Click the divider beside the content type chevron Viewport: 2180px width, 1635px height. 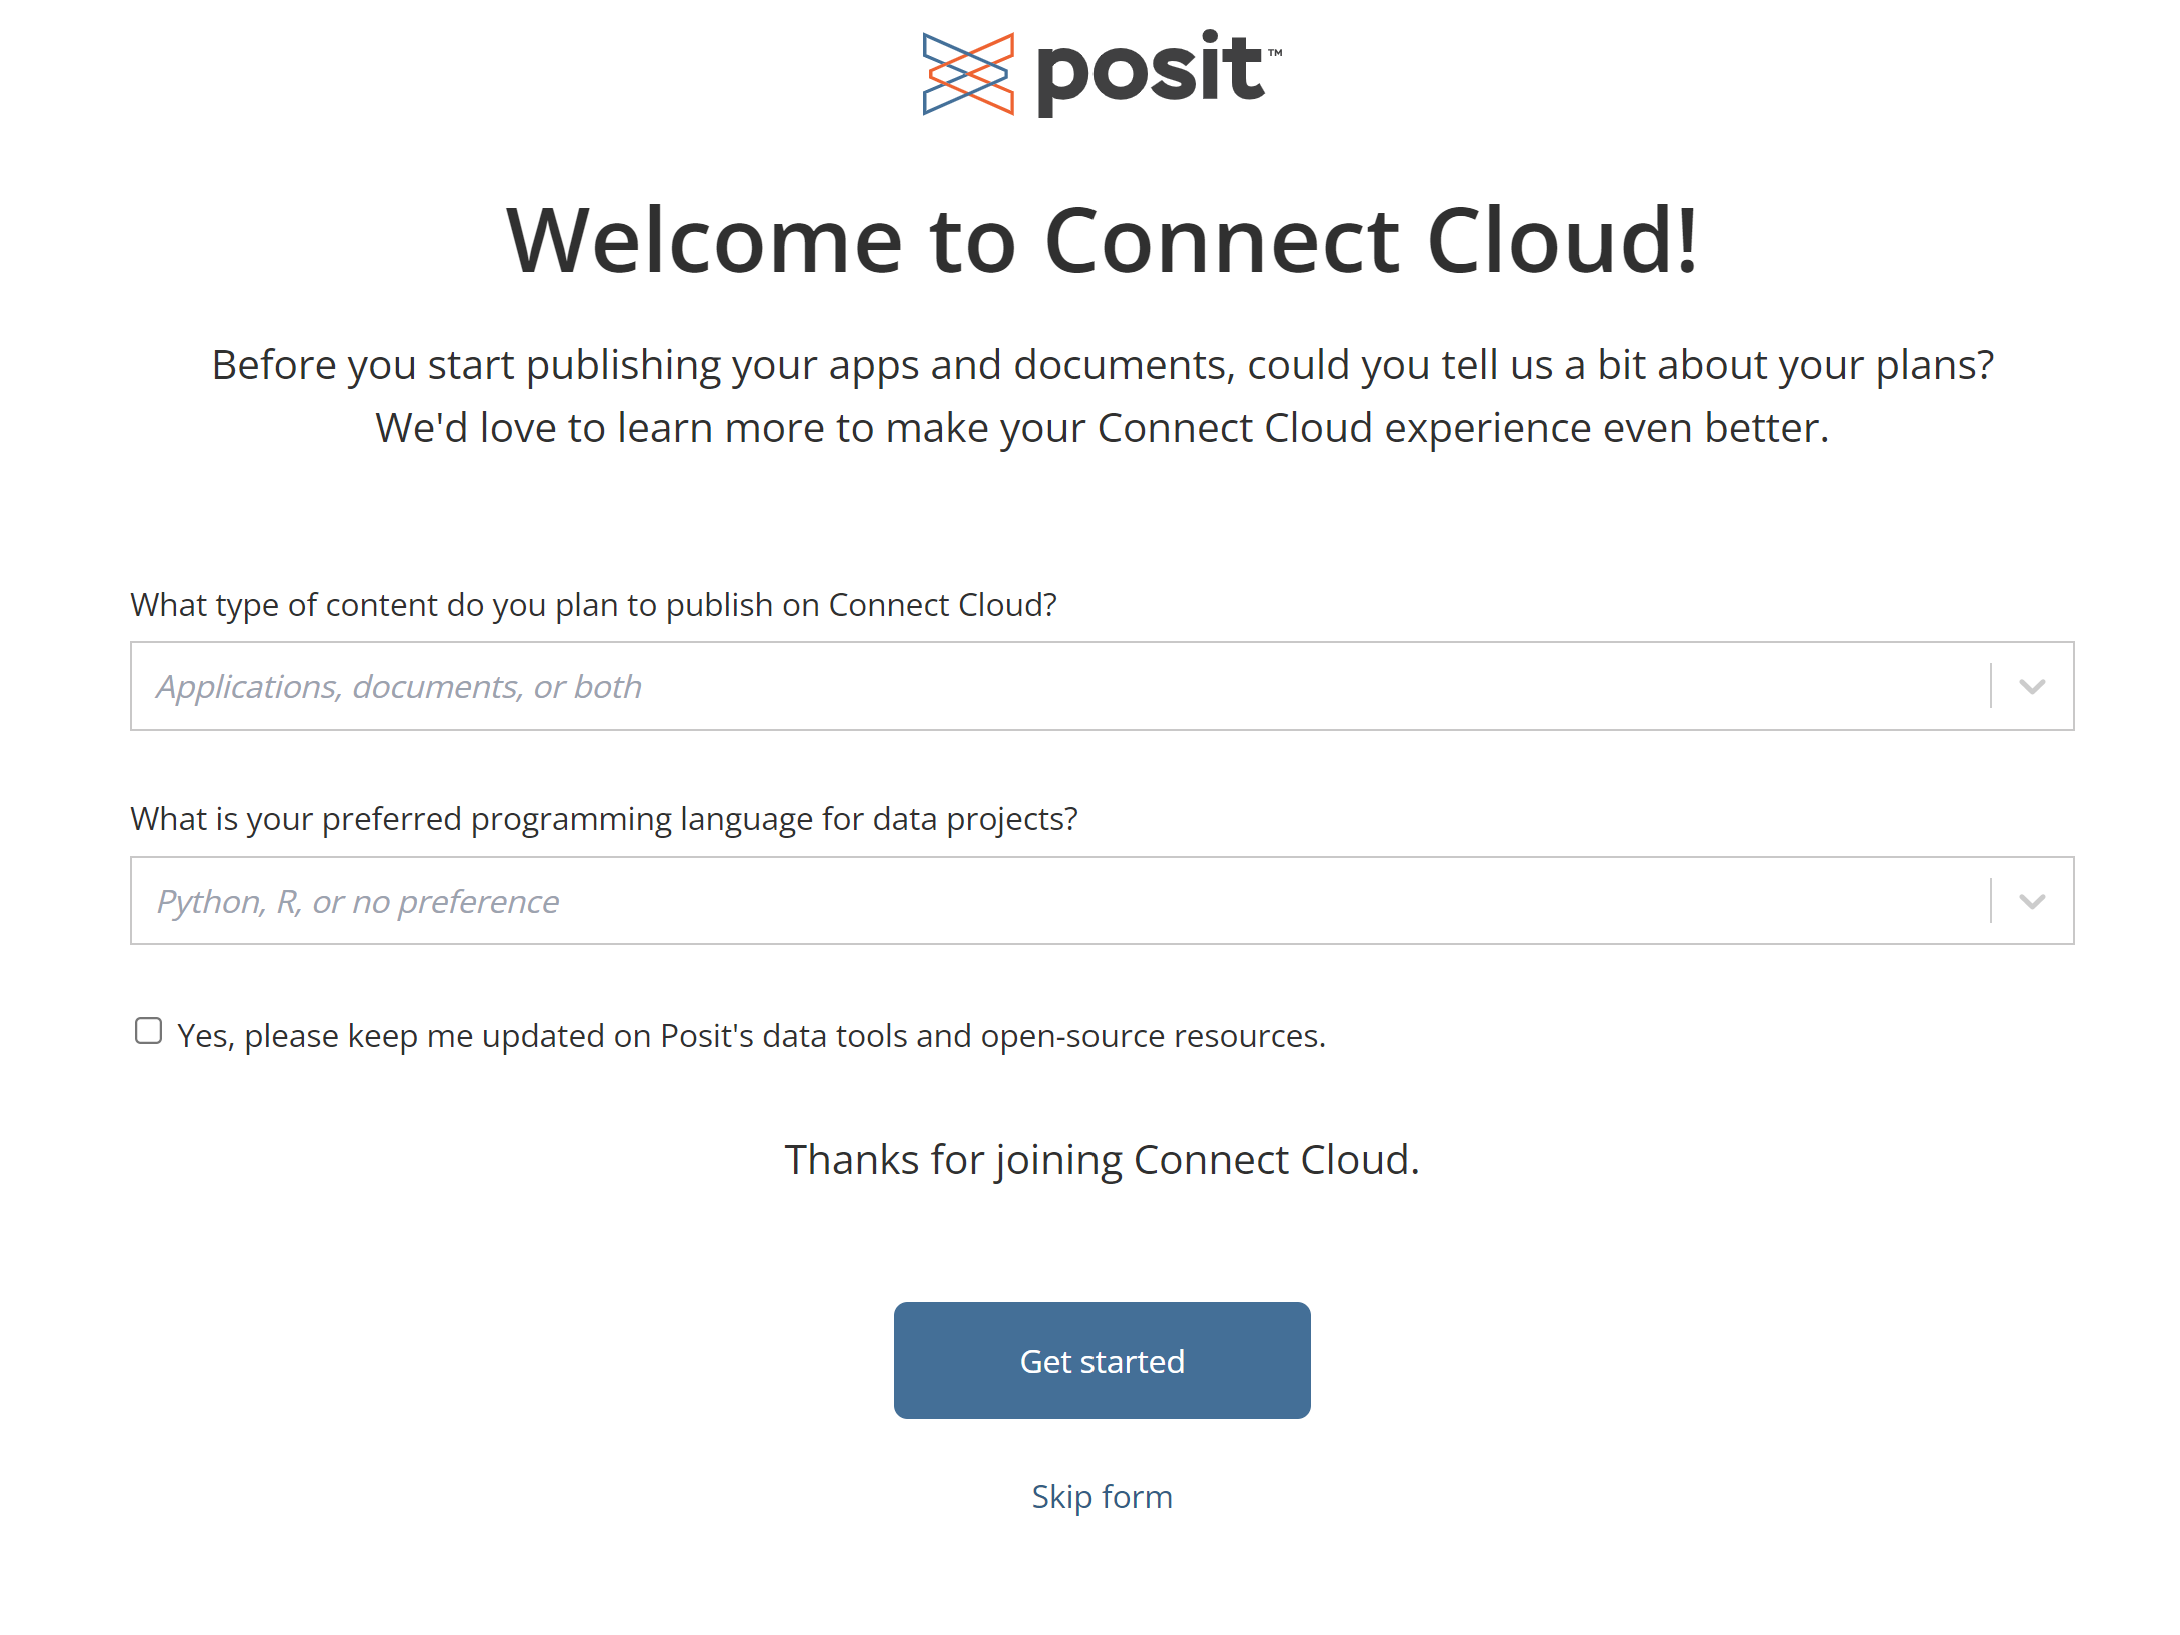(x=1991, y=687)
